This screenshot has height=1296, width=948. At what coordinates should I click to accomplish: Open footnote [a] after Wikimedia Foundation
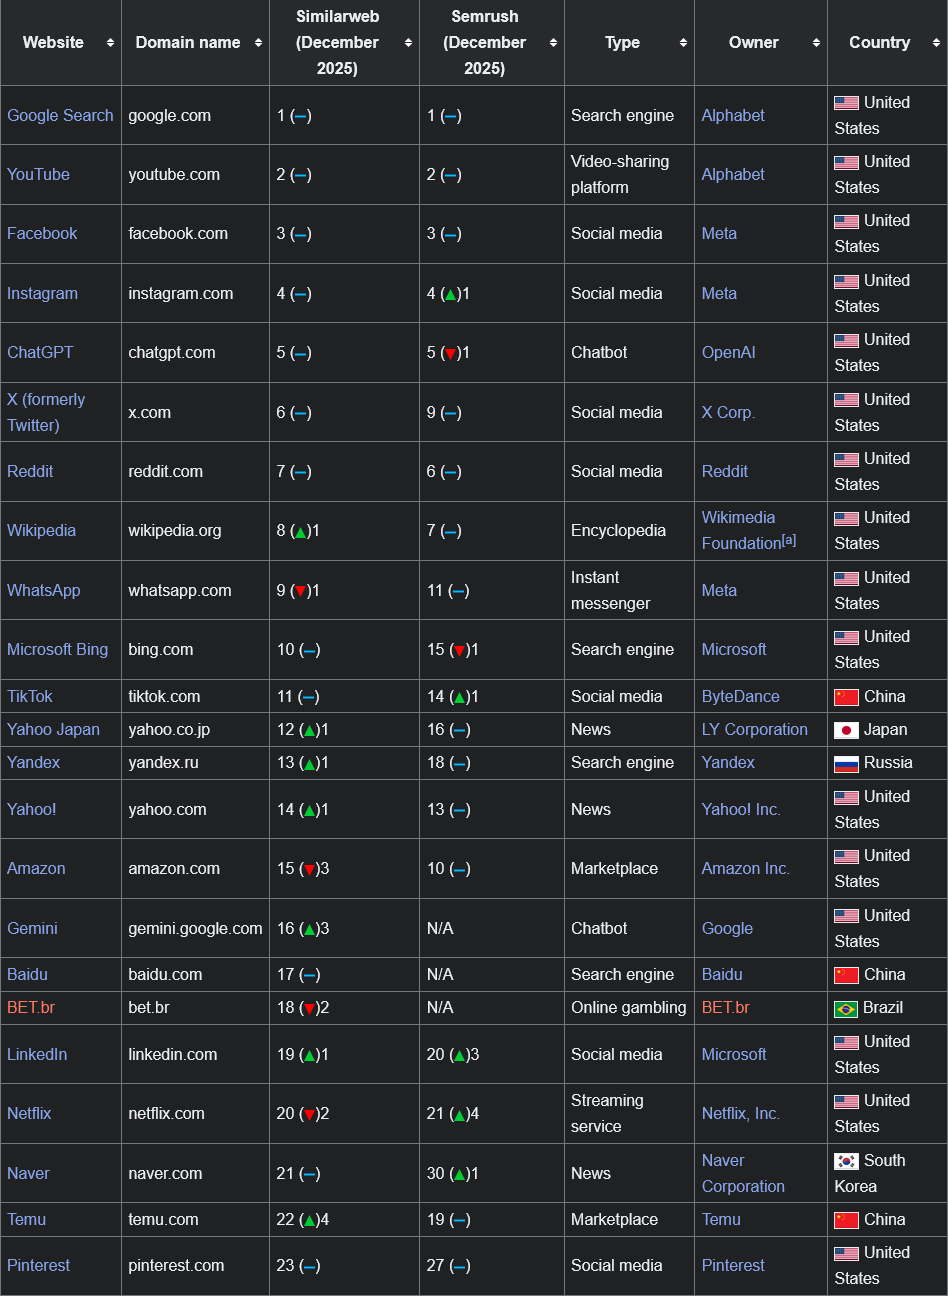789,540
